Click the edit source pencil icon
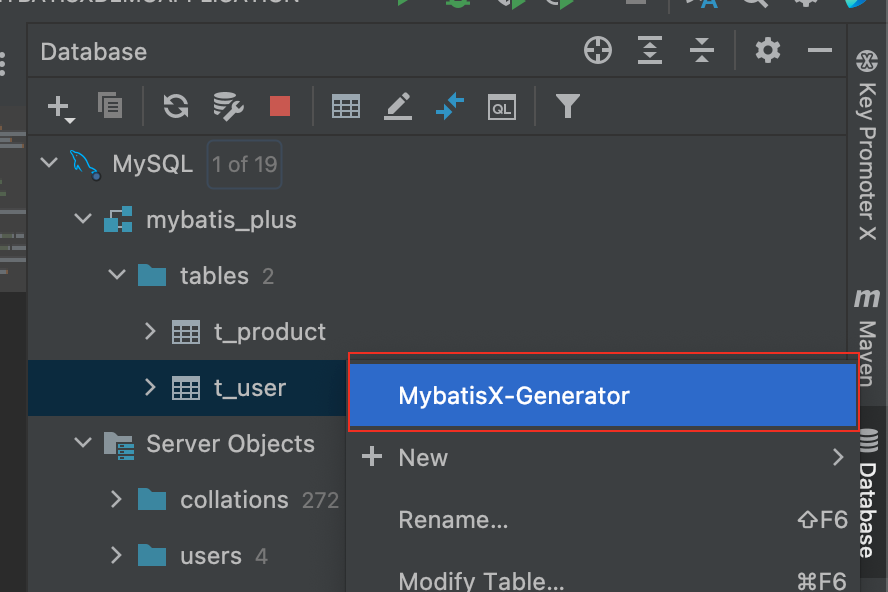Viewport: 888px width, 592px height. coord(398,105)
